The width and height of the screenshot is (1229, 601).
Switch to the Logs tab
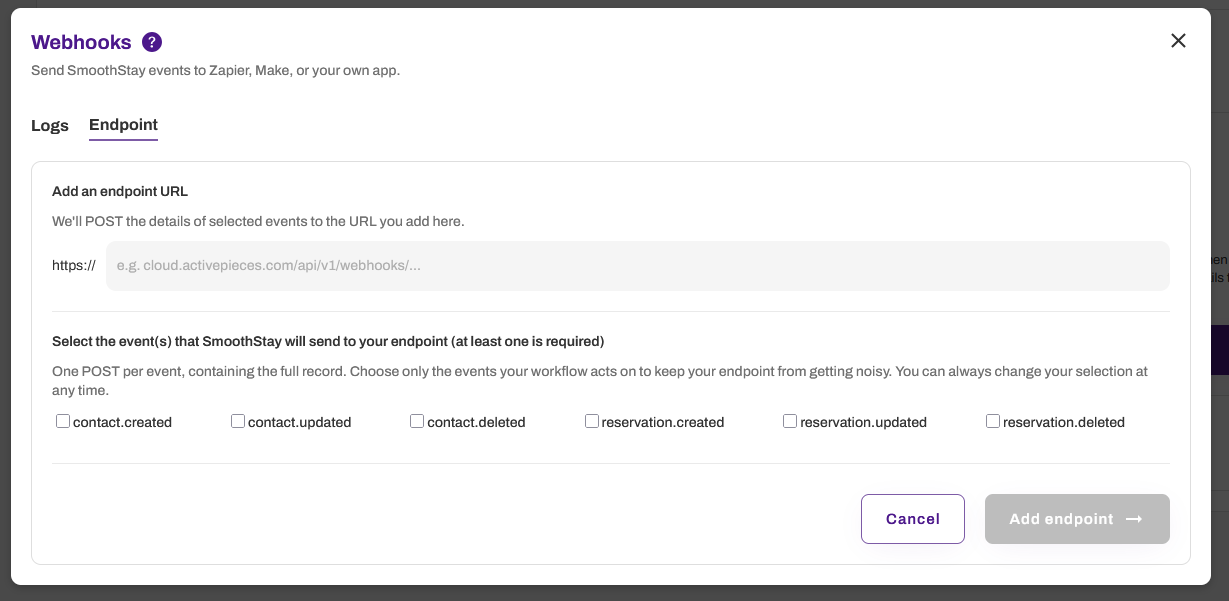point(50,125)
